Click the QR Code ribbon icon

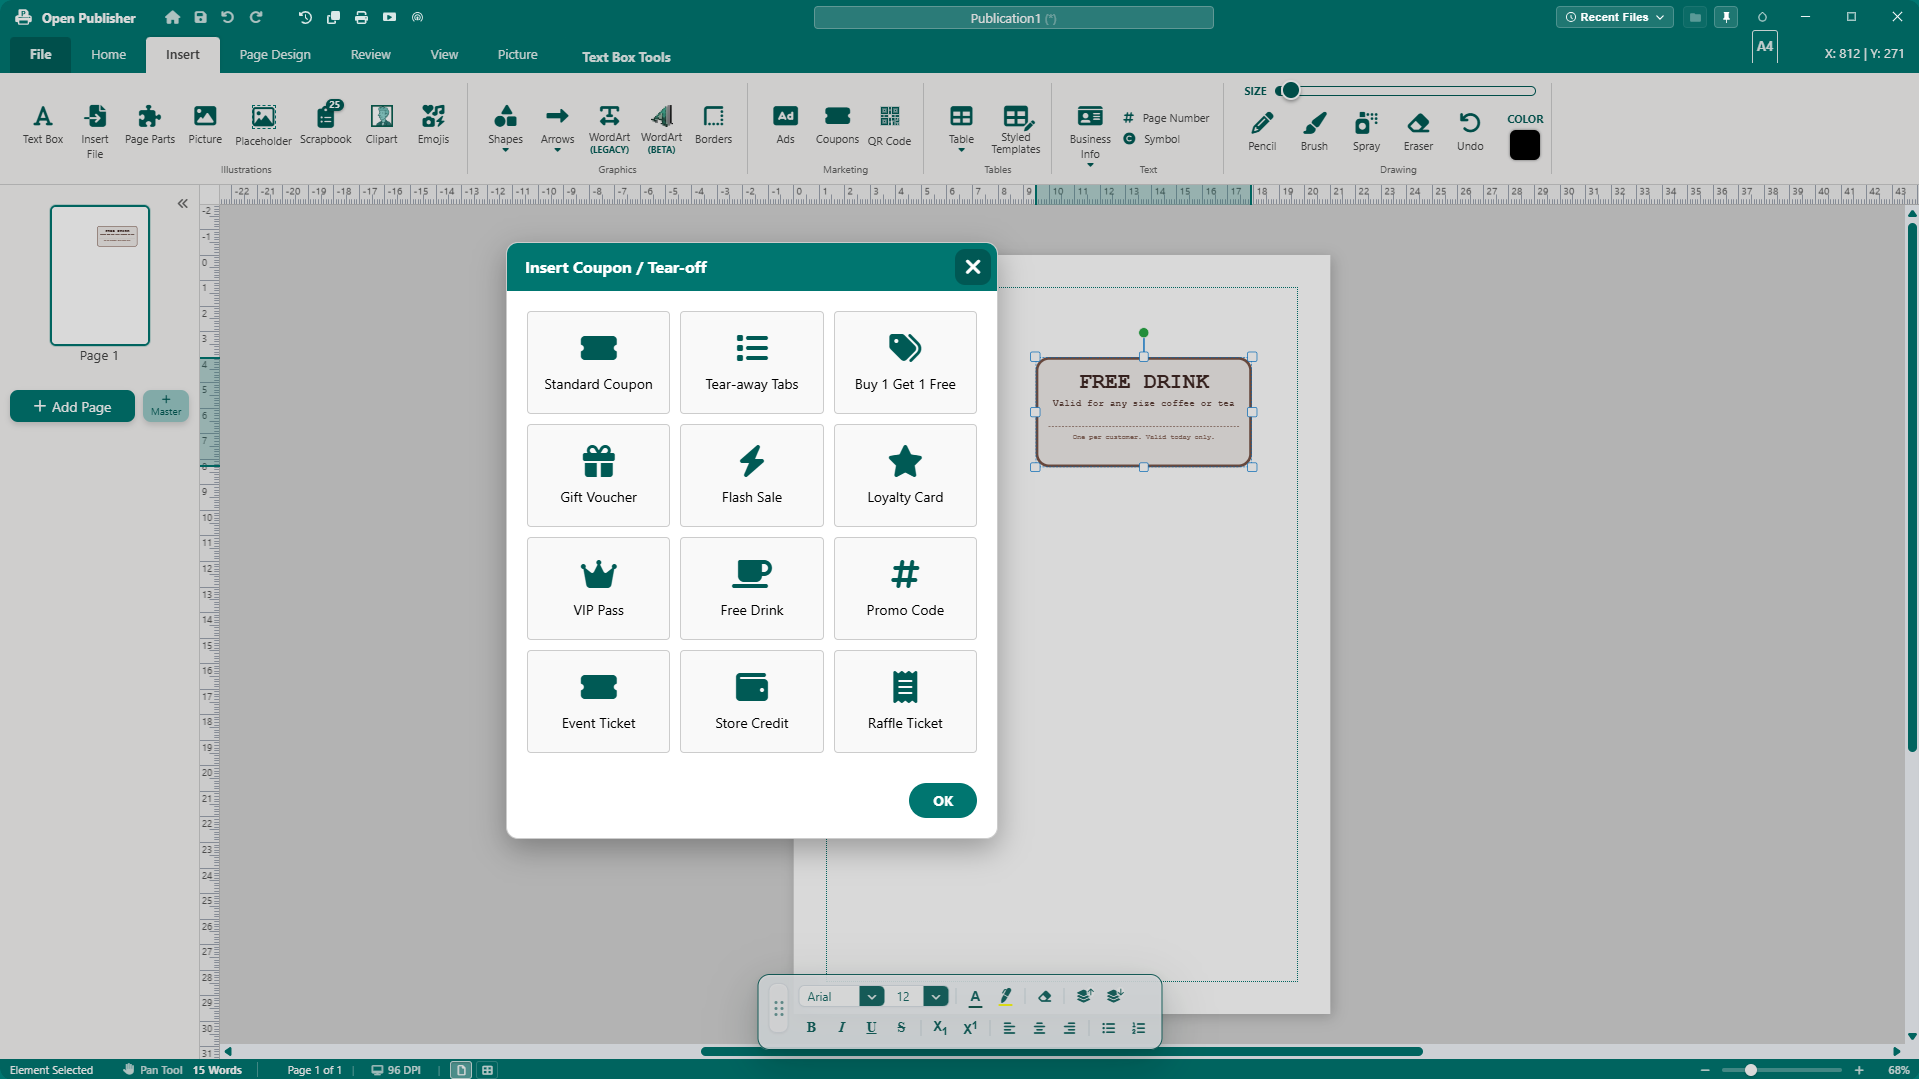tap(889, 126)
